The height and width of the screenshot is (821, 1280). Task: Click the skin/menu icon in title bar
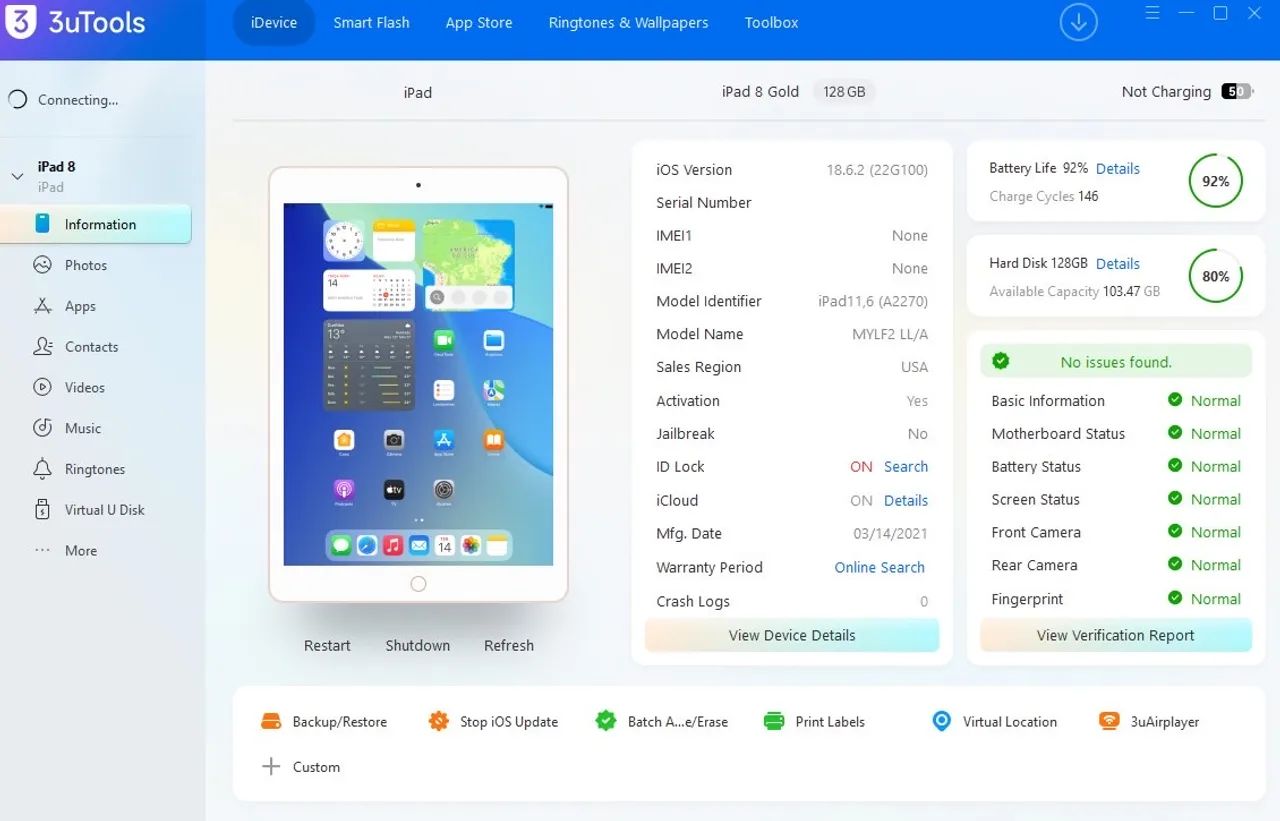pos(1150,13)
